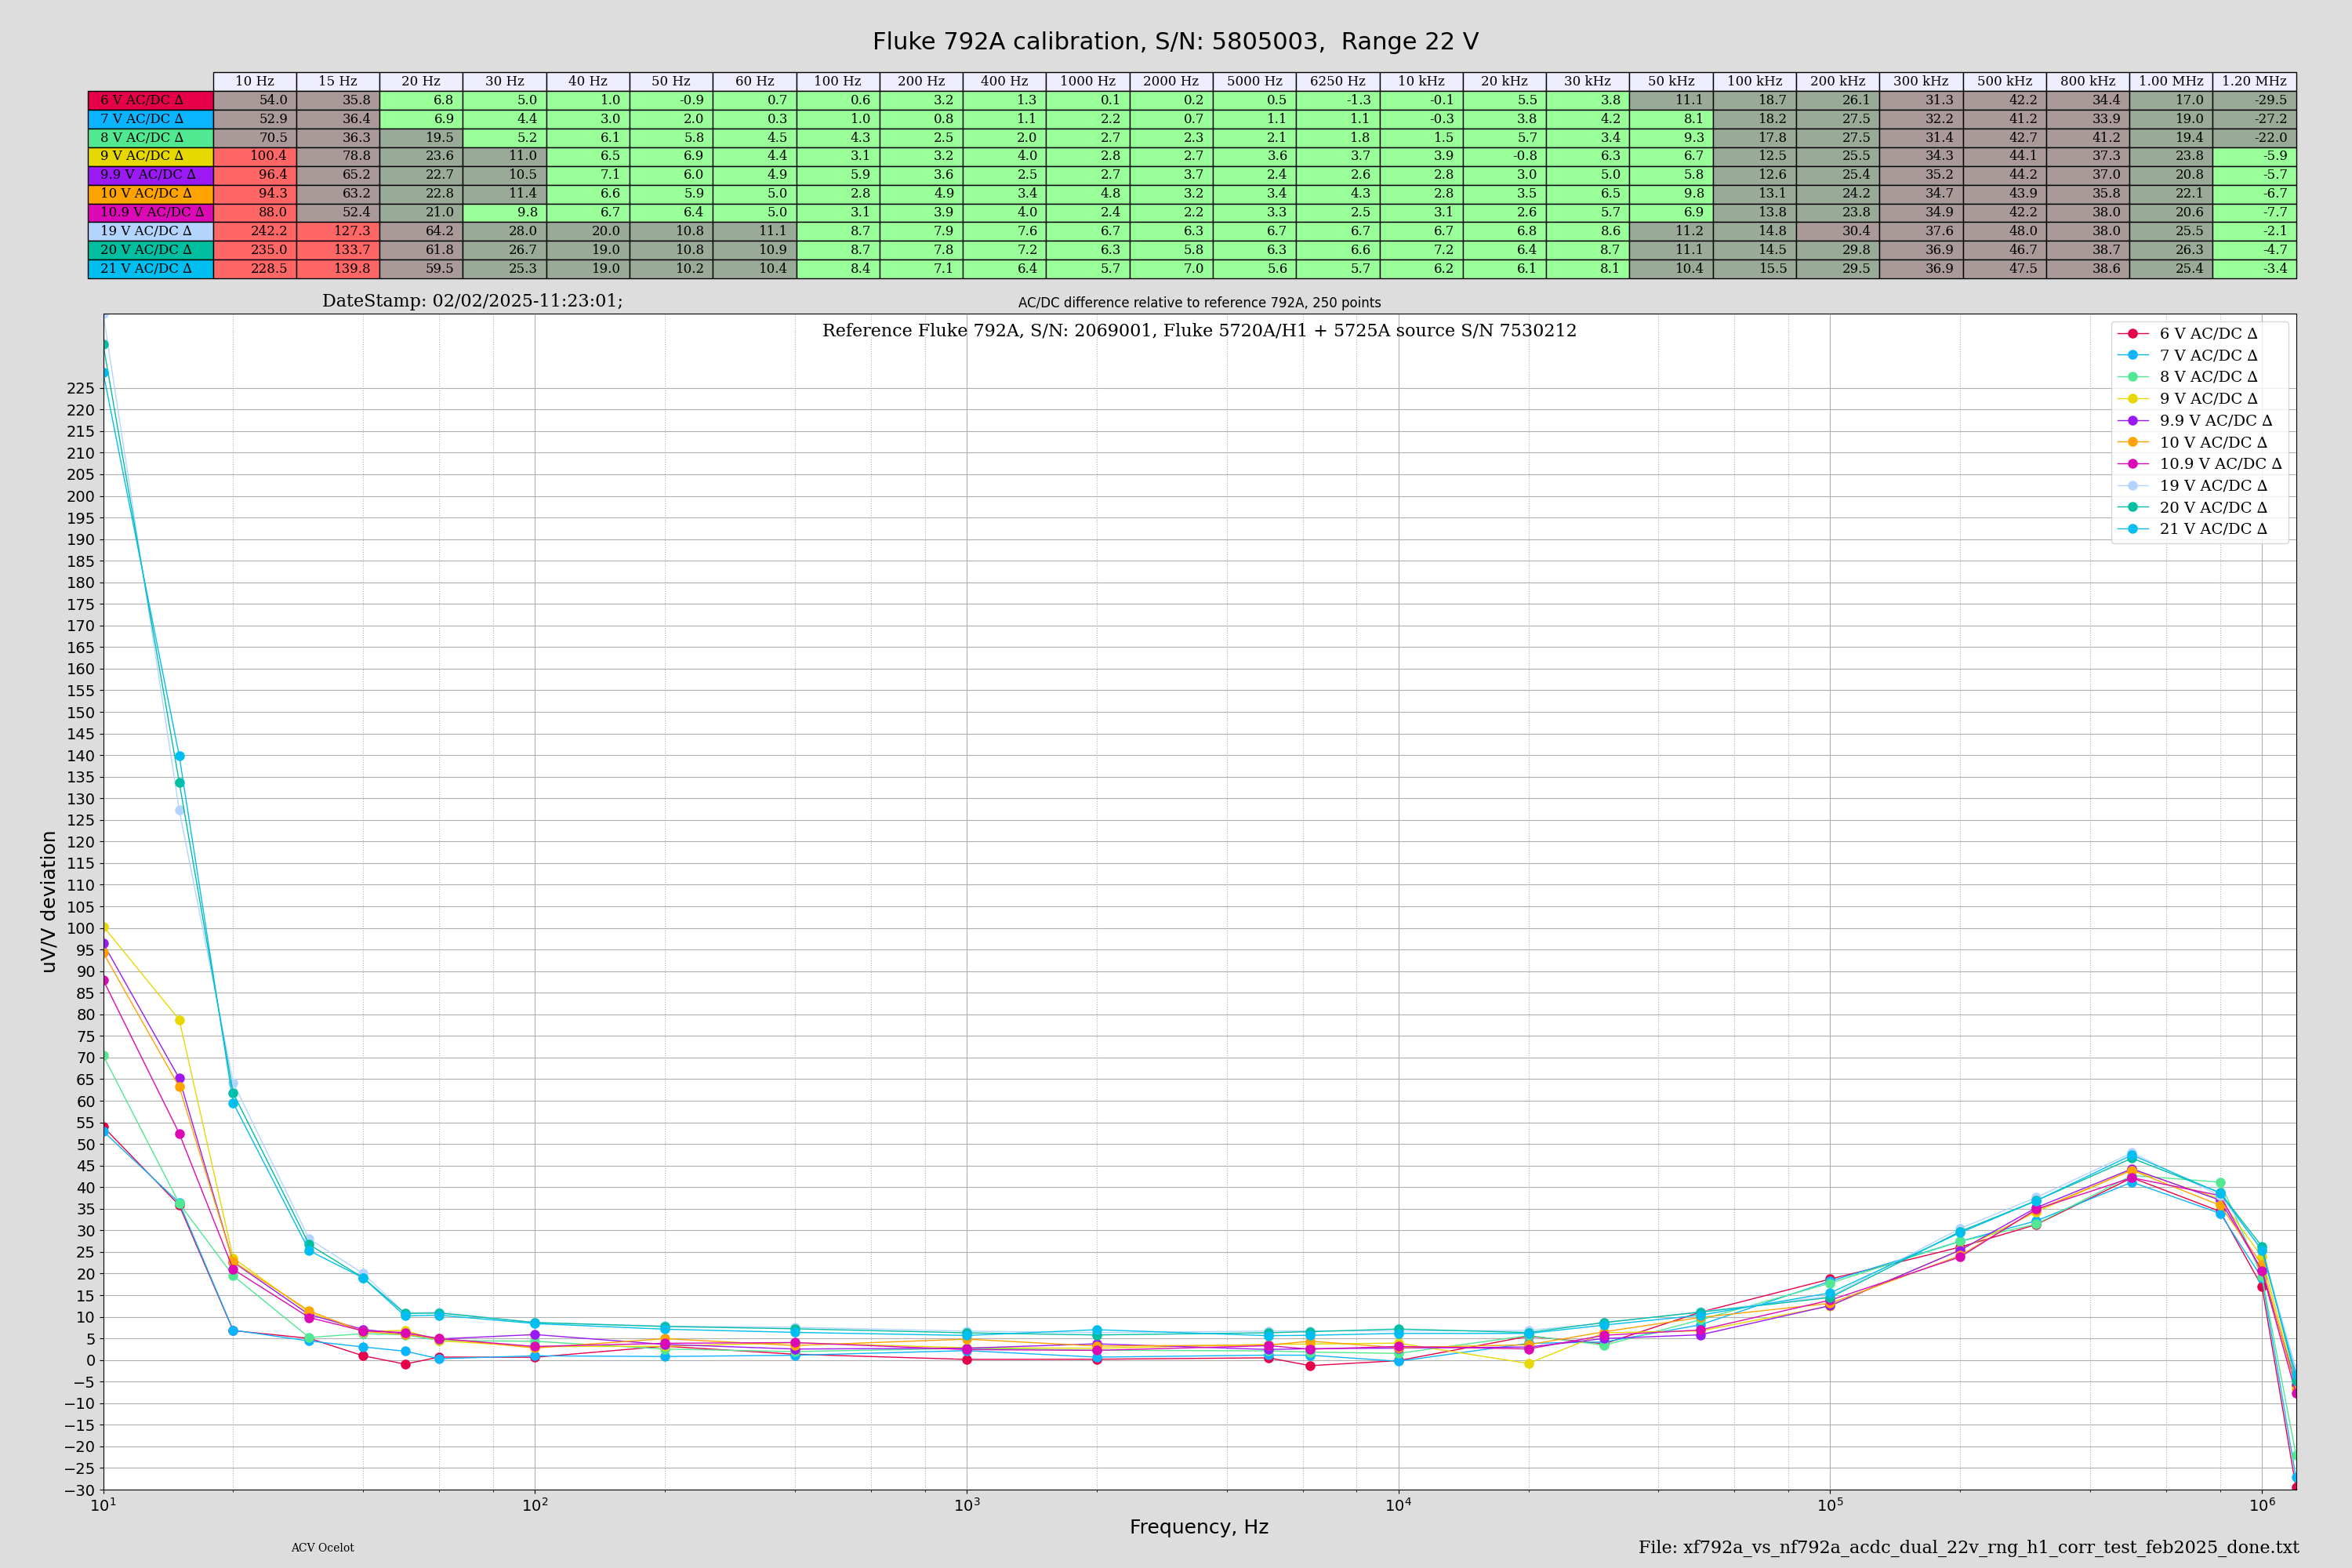This screenshot has height=1568, width=2352.
Task: Click the '41.2' cell under 800 kHz
Action: (x=2088, y=138)
